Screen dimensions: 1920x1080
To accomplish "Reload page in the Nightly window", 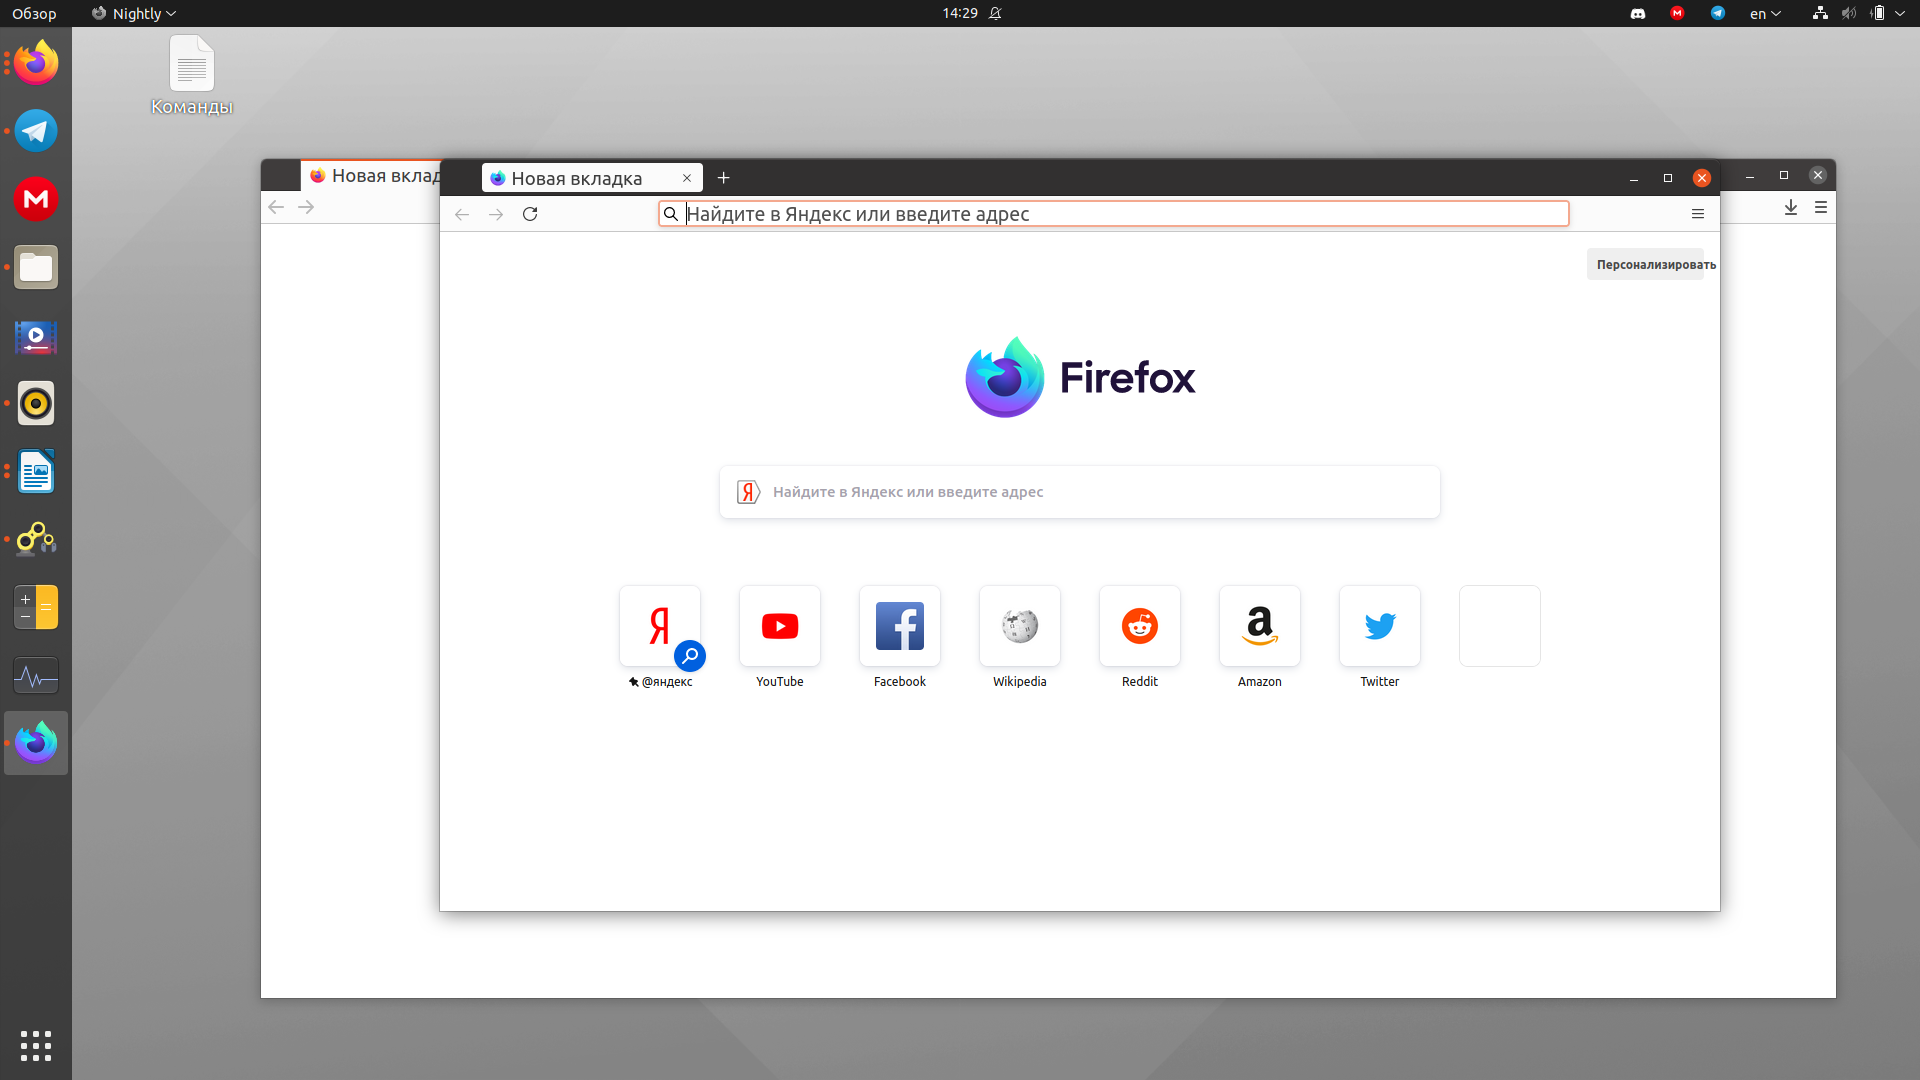I will 530,214.
